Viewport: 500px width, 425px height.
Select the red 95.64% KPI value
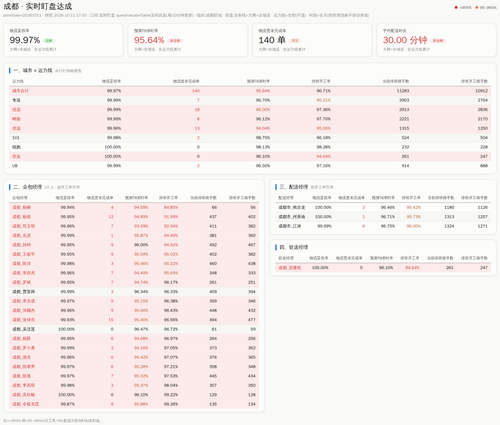coord(149,40)
